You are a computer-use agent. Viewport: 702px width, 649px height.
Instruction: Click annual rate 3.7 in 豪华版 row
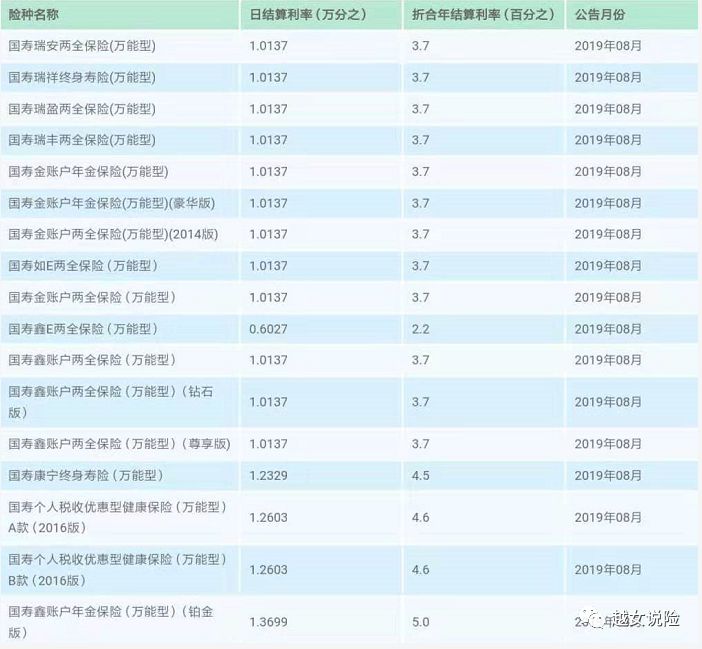420,203
